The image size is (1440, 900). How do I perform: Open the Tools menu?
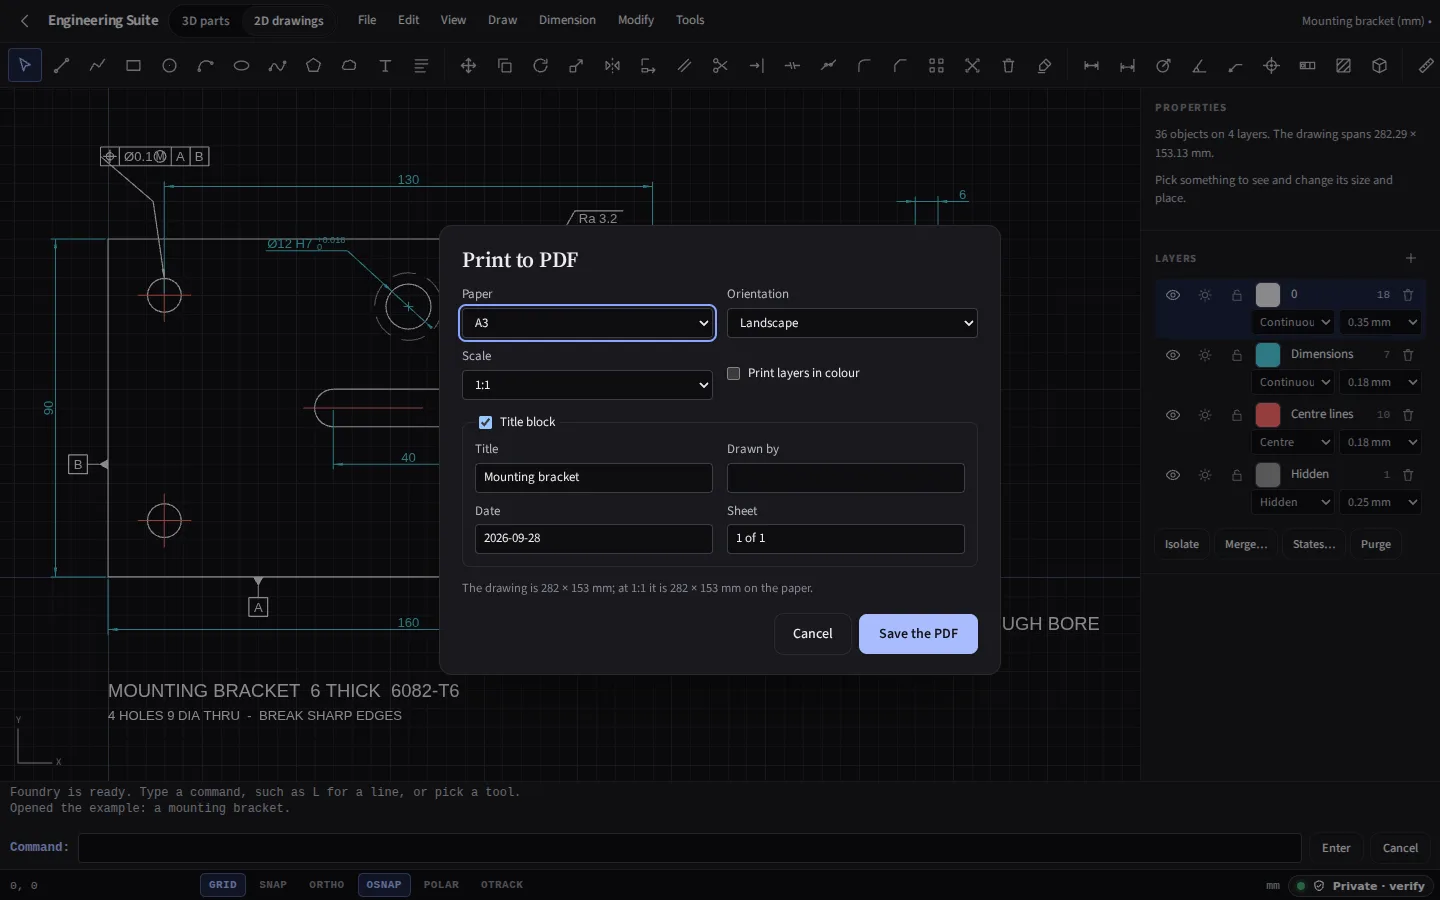(690, 20)
